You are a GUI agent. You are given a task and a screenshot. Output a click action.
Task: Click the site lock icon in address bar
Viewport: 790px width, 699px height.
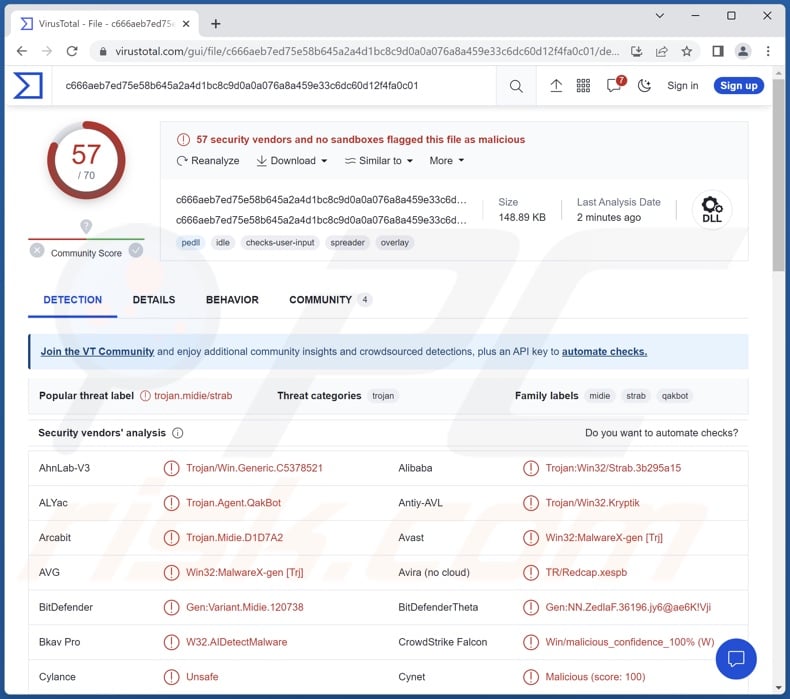pyautogui.click(x=103, y=51)
